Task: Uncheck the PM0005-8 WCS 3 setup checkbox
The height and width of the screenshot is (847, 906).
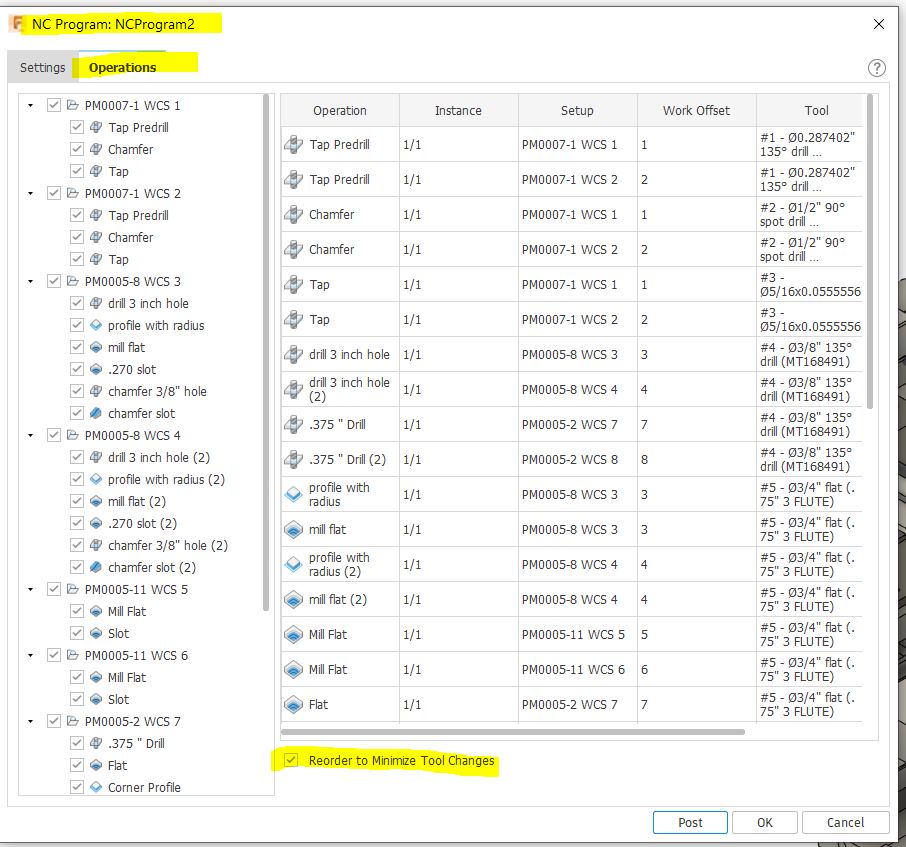Action: tap(53, 281)
